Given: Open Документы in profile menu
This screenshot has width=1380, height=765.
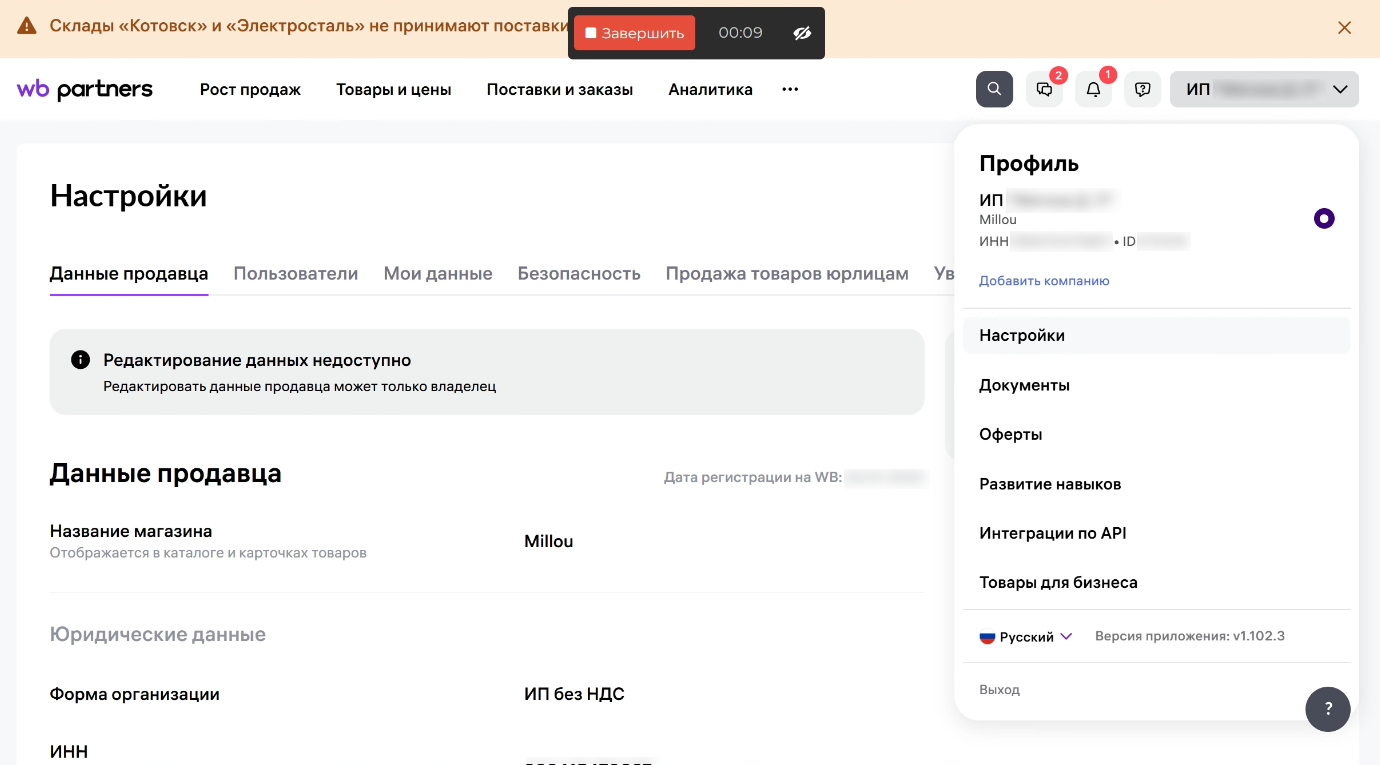Looking at the screenshot, I should (1156, 385).
